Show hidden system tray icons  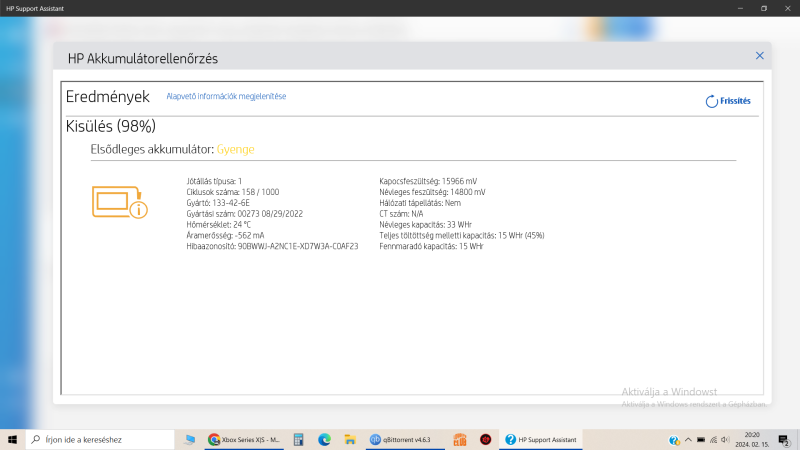coord(688,439)
